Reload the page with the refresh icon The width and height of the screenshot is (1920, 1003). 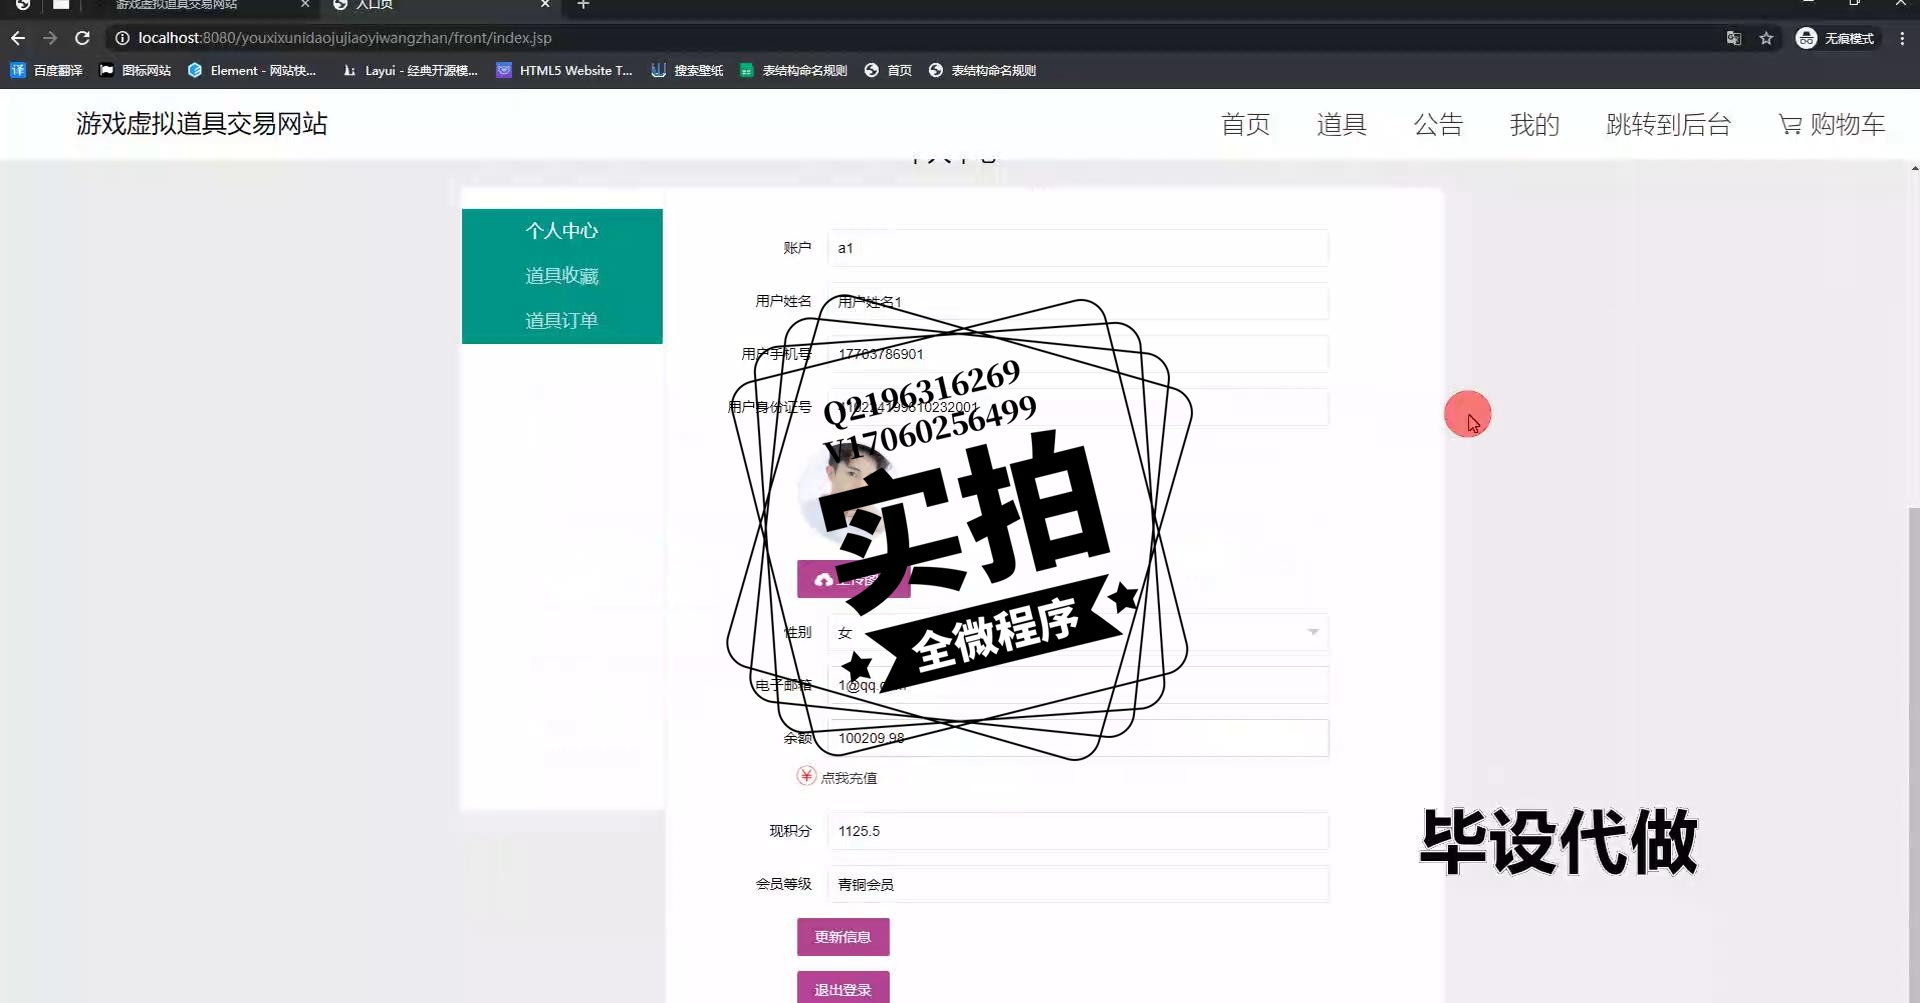pos(83,38)
